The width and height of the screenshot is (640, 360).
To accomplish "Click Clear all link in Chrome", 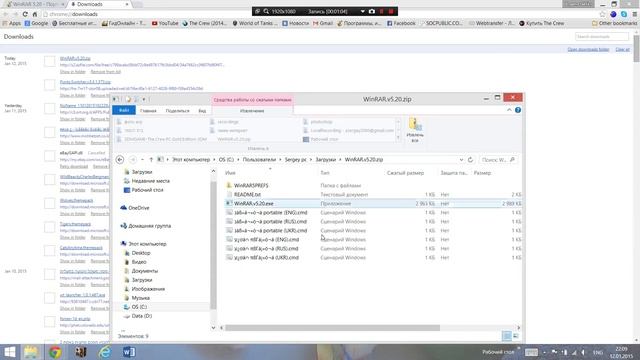I will tap(622, 49).
